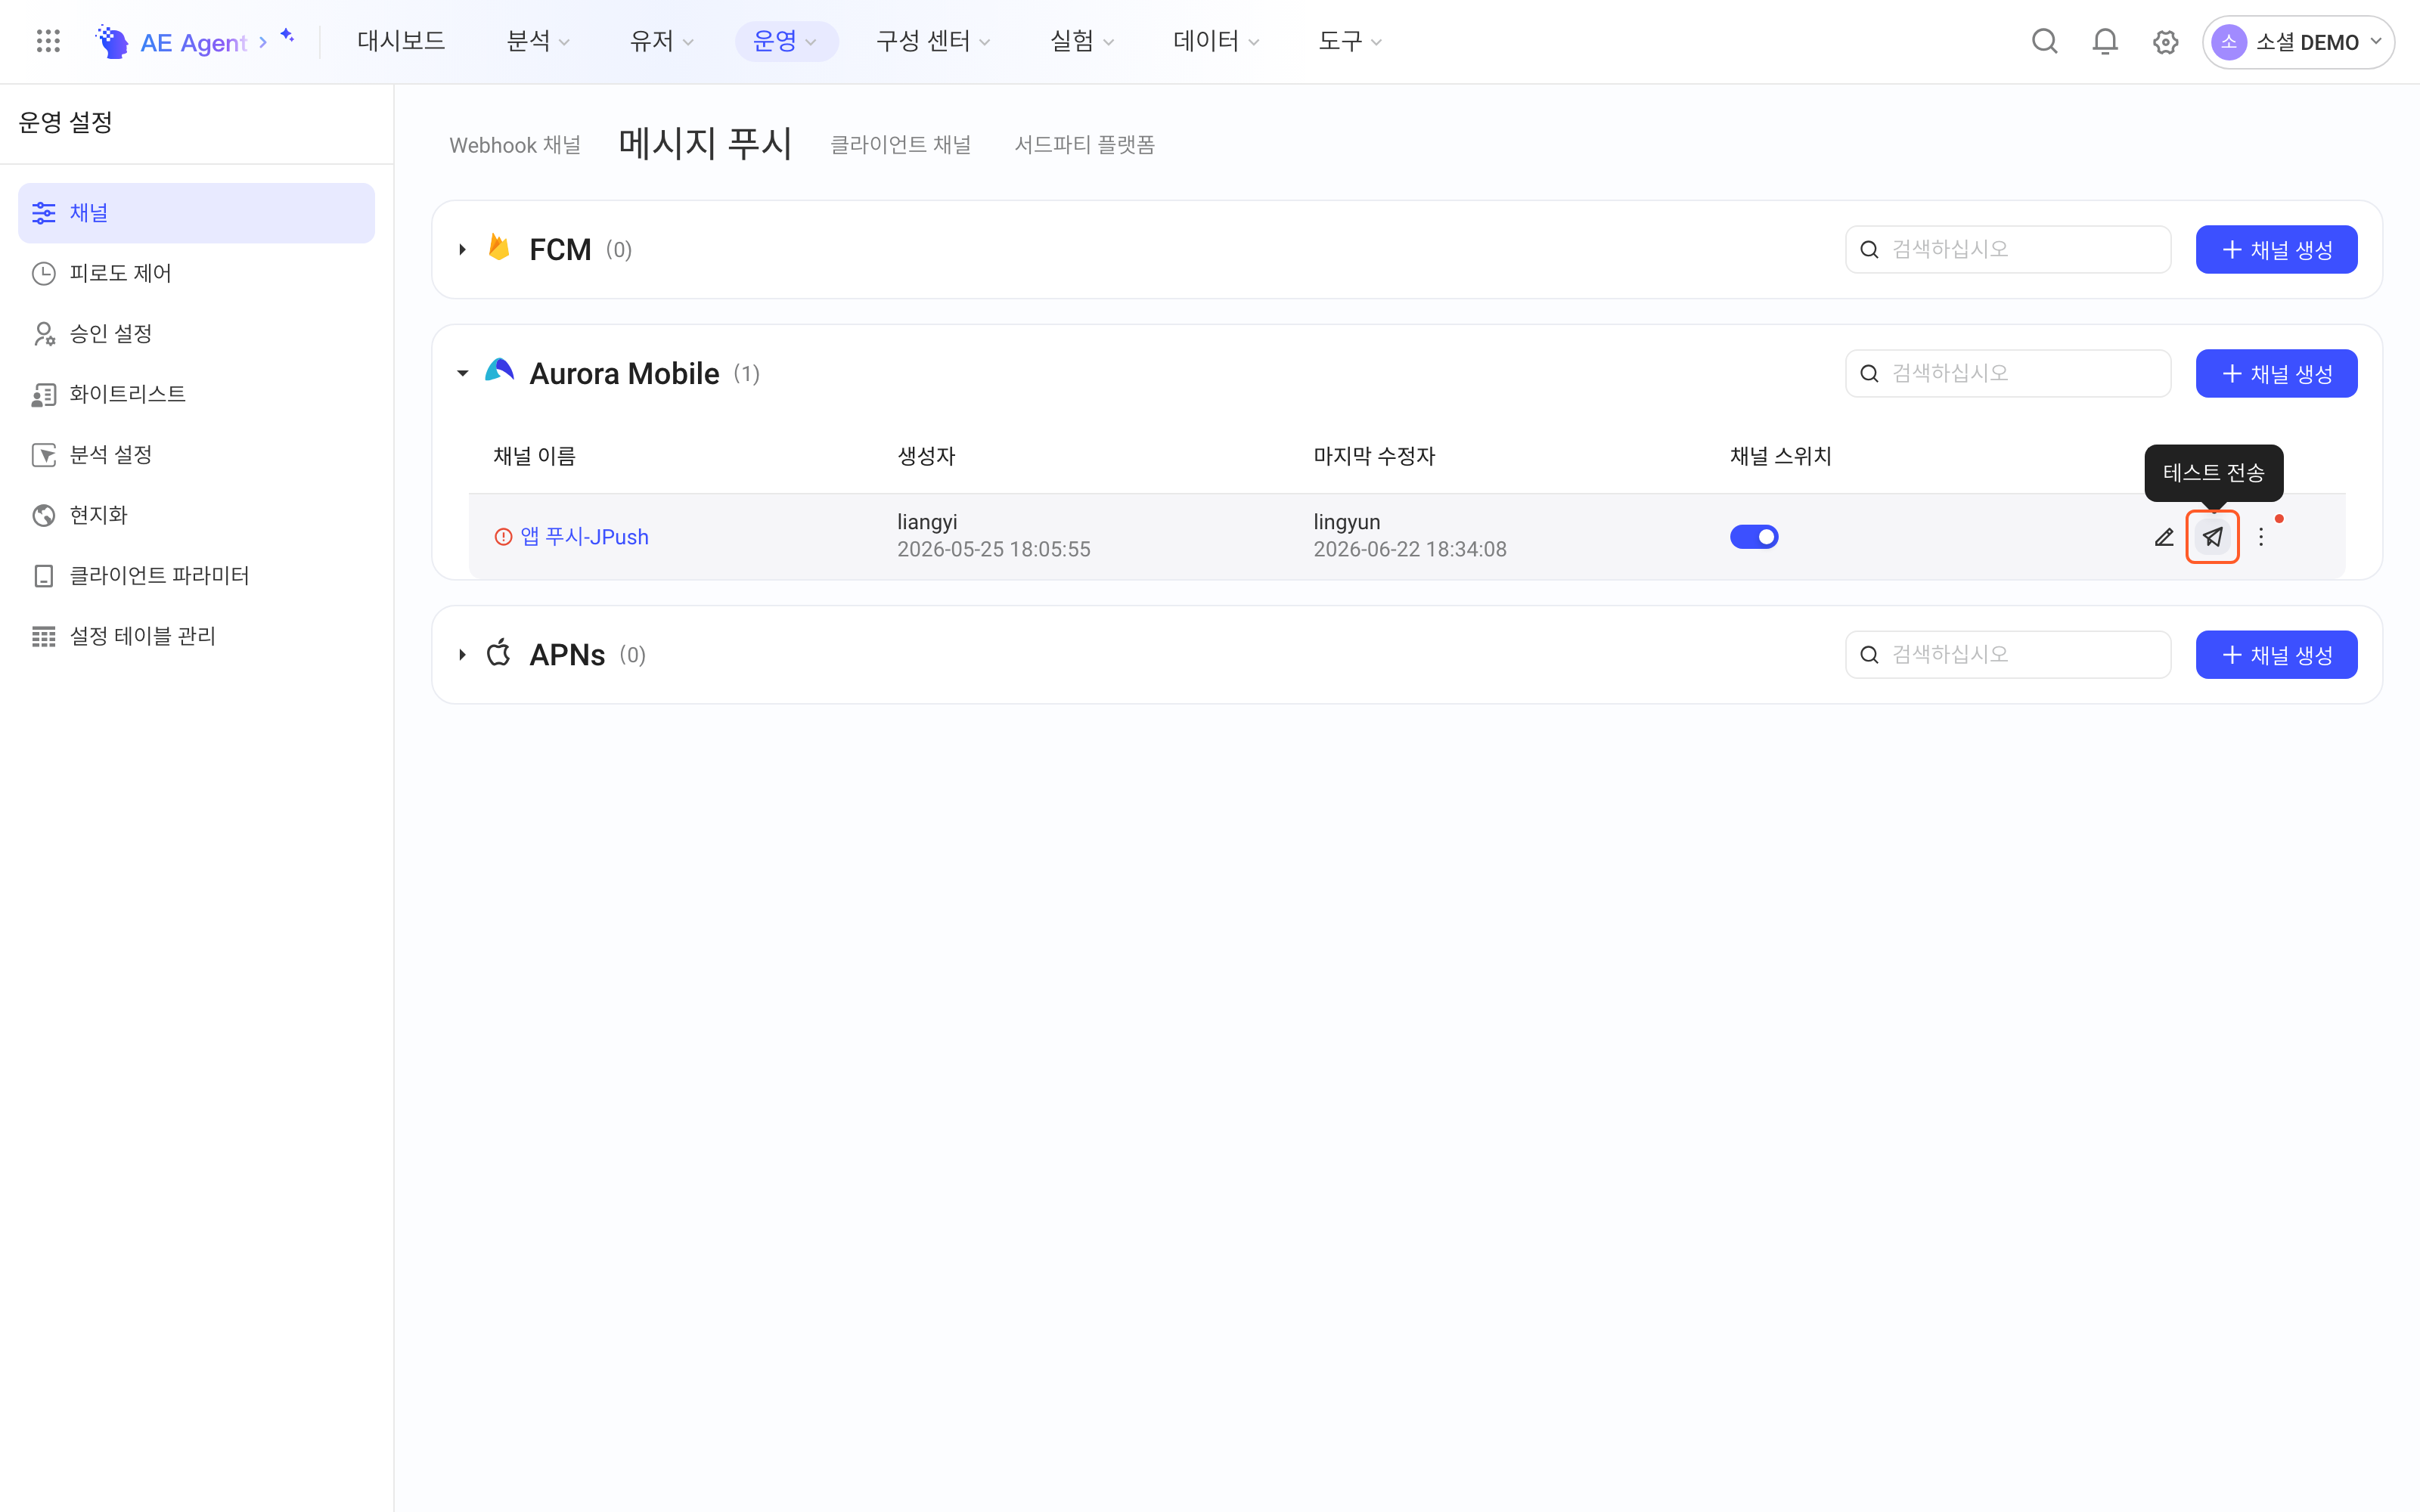Screen dimensions: 2420x1512
Task: Open 현지화 in the sidebar
Action: click(196, 515)
